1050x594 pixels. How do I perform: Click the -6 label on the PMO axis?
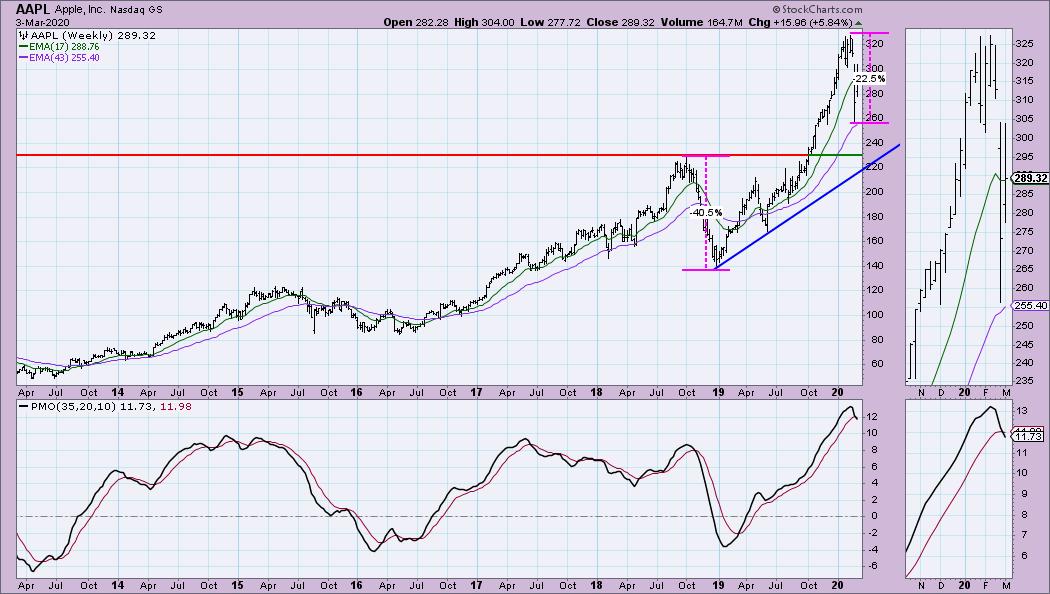(873, 566)
